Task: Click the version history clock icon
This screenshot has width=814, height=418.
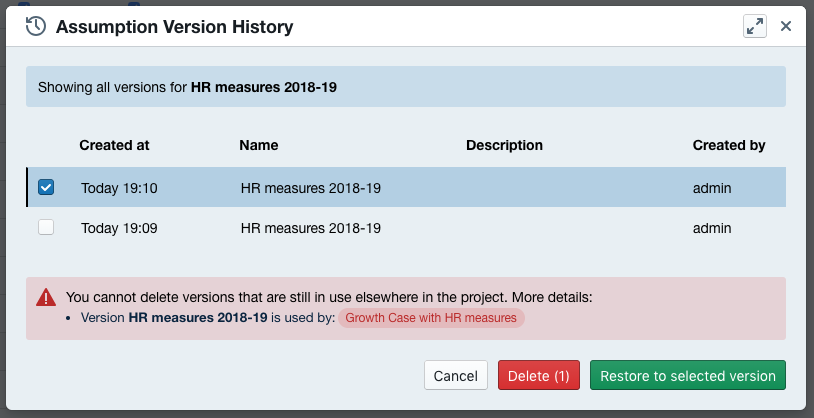Action: [x=36, y=27]
